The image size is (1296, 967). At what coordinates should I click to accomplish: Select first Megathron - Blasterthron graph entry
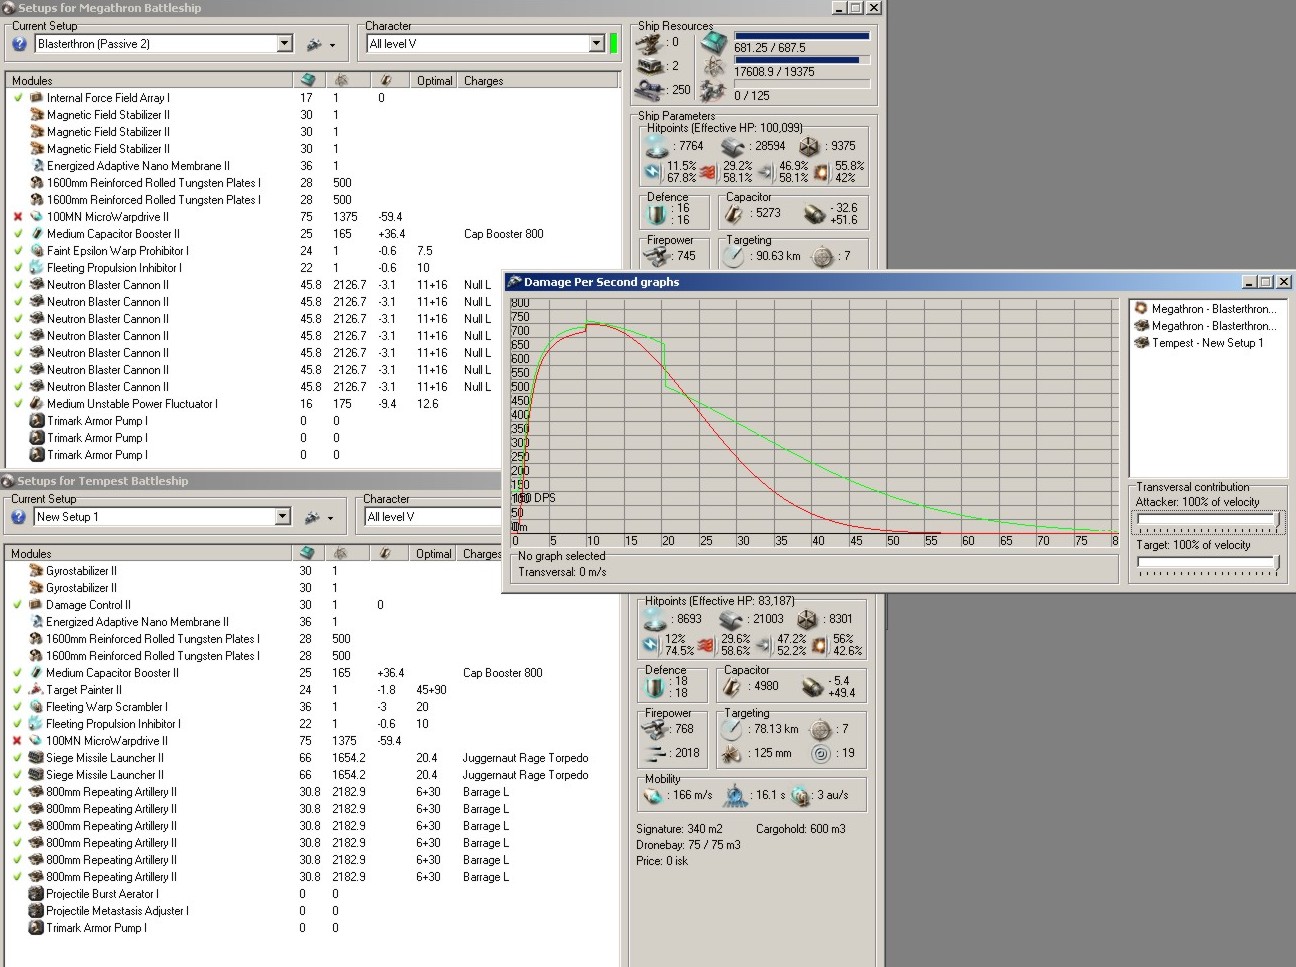[1212, 309]
